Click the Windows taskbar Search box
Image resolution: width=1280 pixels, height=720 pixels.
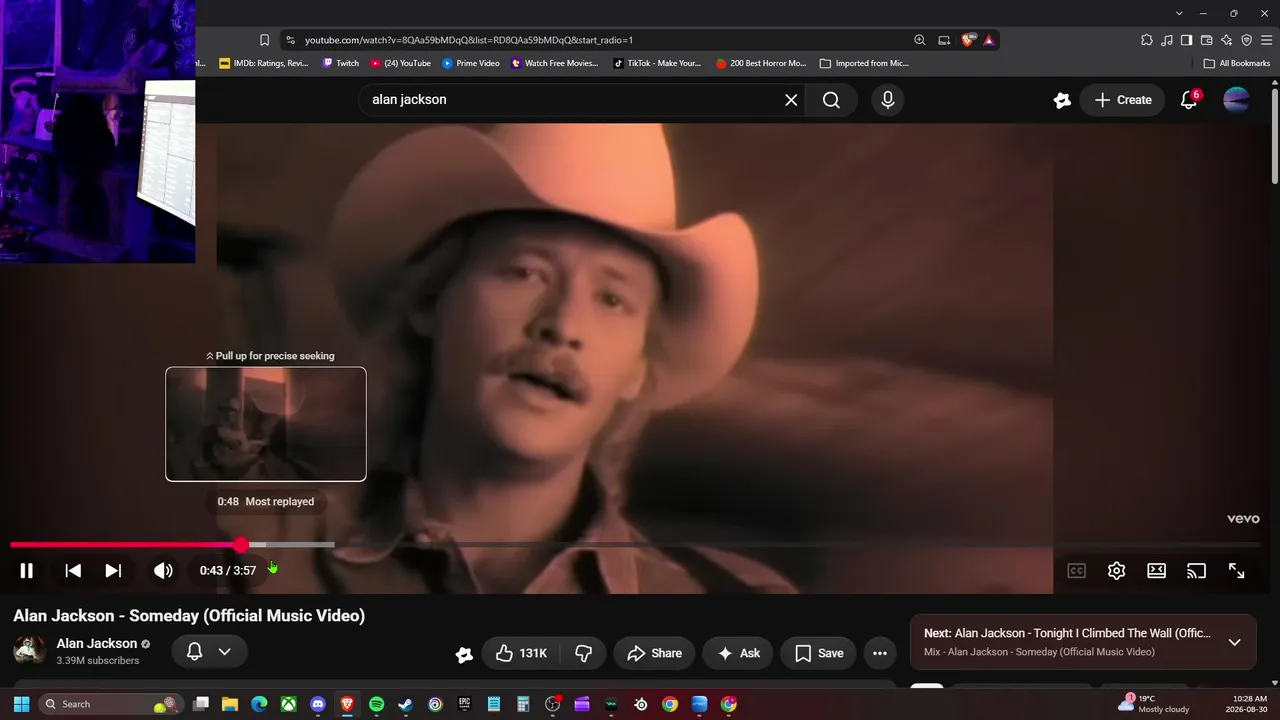tap(111, 704)
